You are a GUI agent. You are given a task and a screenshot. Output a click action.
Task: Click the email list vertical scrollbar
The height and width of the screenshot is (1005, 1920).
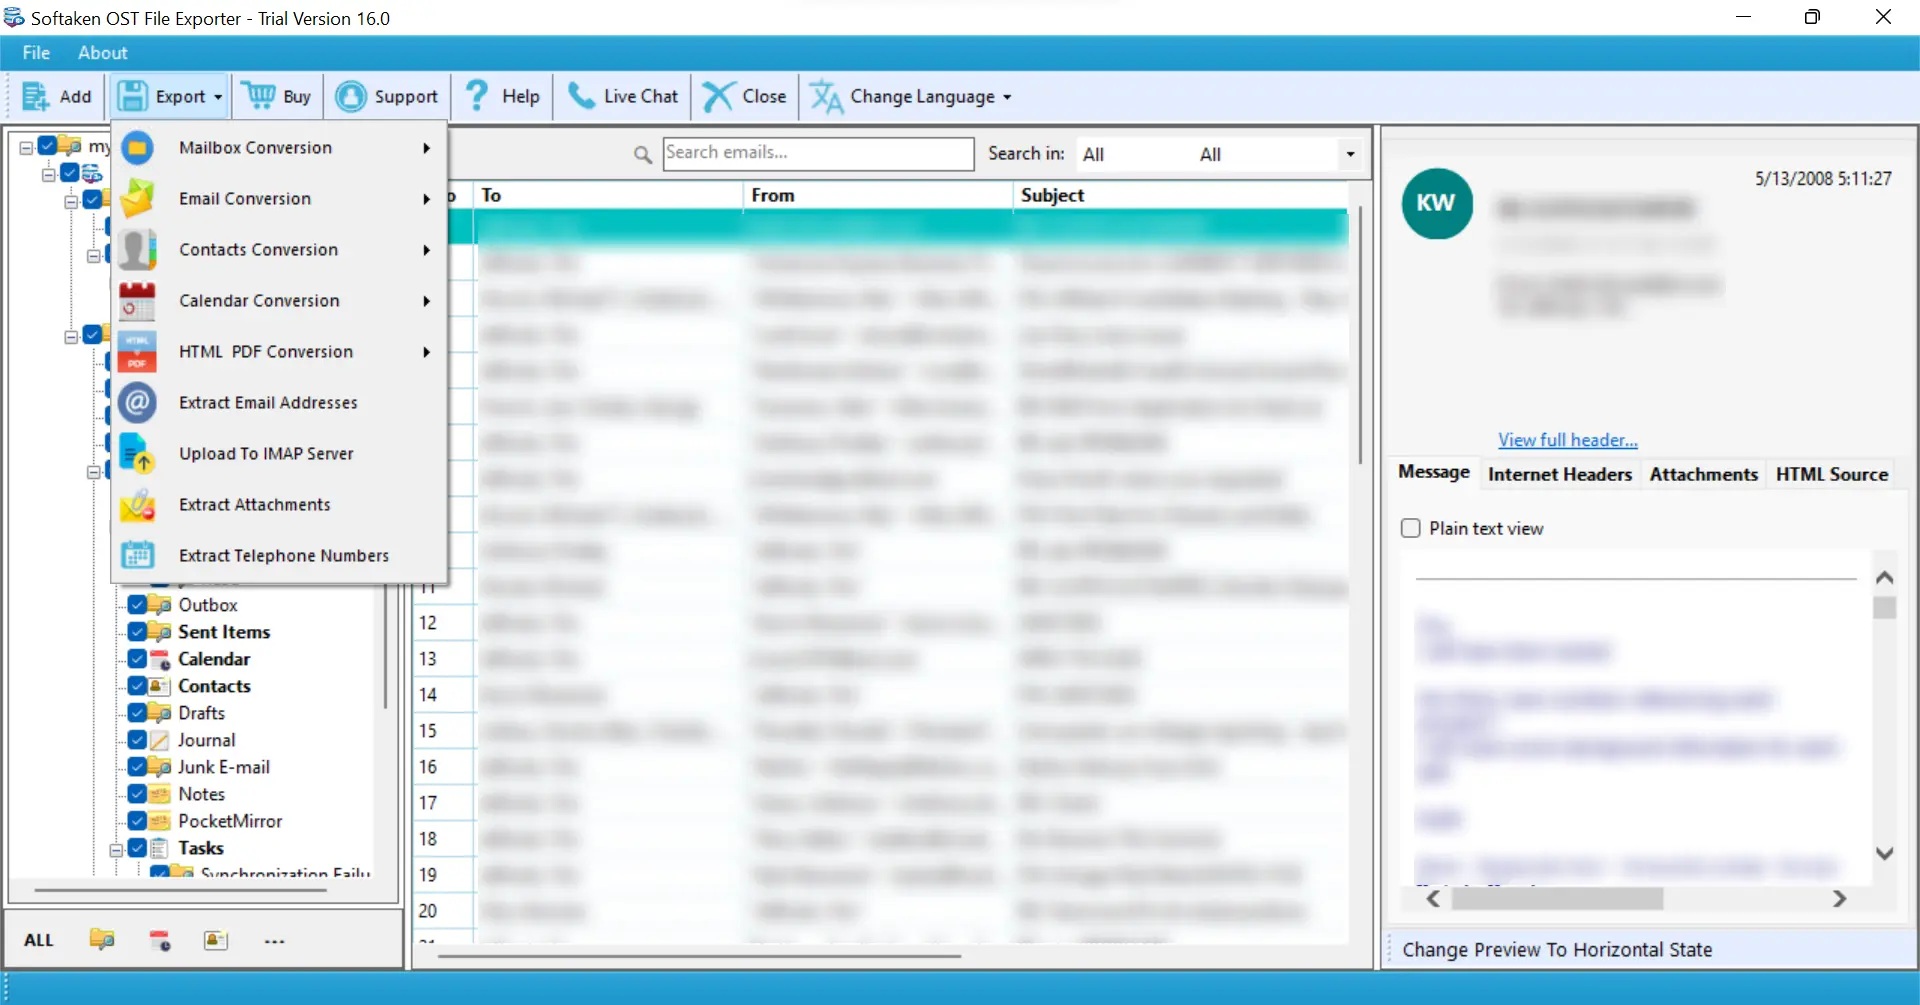tap(1360, 336)
